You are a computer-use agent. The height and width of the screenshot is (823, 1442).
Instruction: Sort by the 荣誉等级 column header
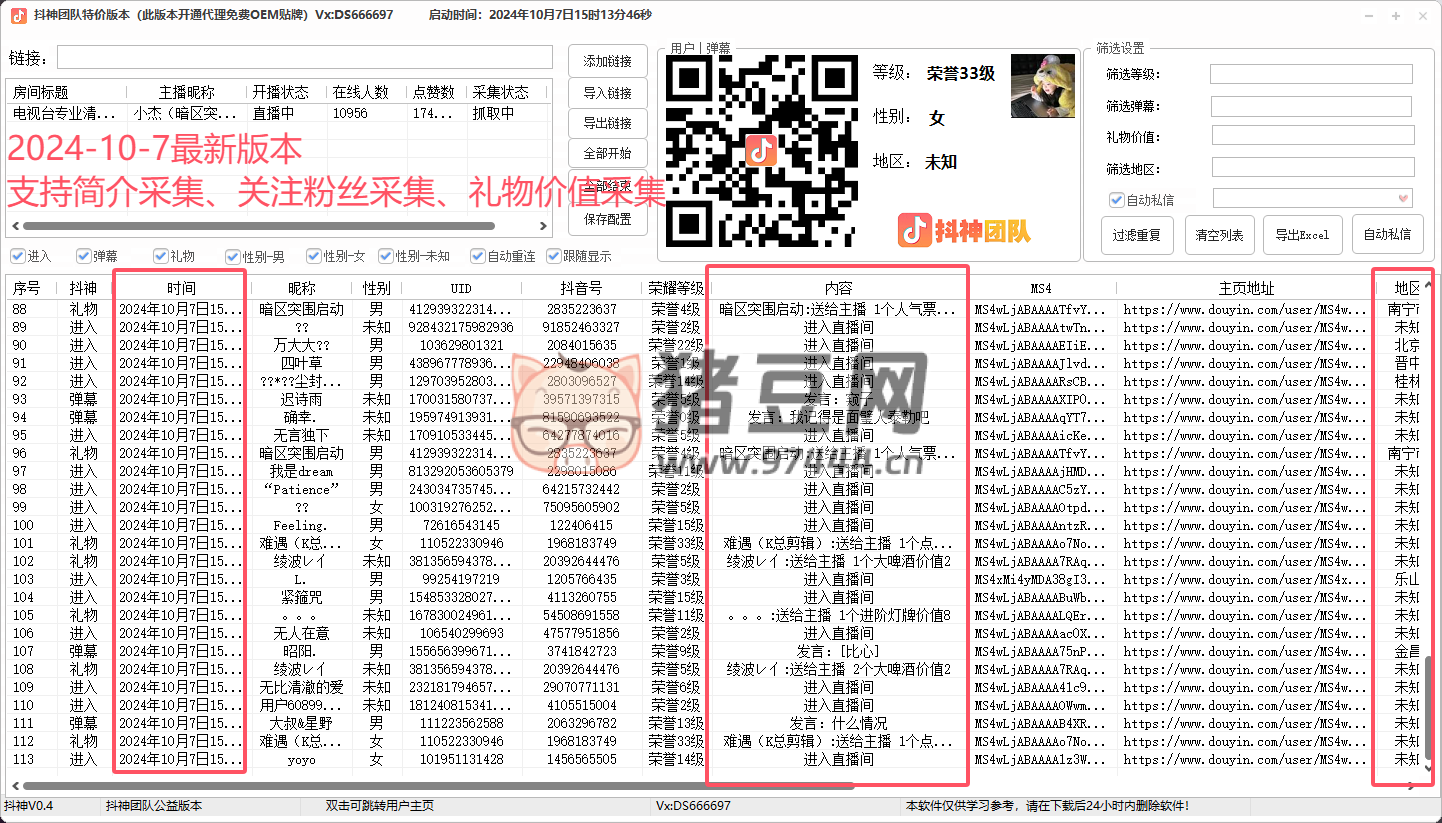675,288
